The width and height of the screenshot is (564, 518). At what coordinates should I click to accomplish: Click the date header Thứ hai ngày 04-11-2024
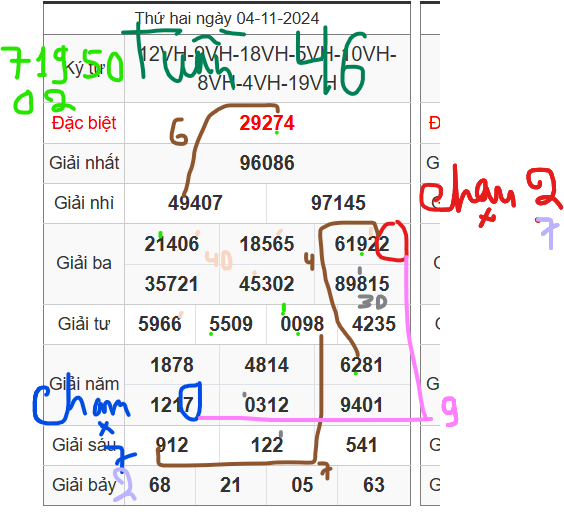point(227,19)
